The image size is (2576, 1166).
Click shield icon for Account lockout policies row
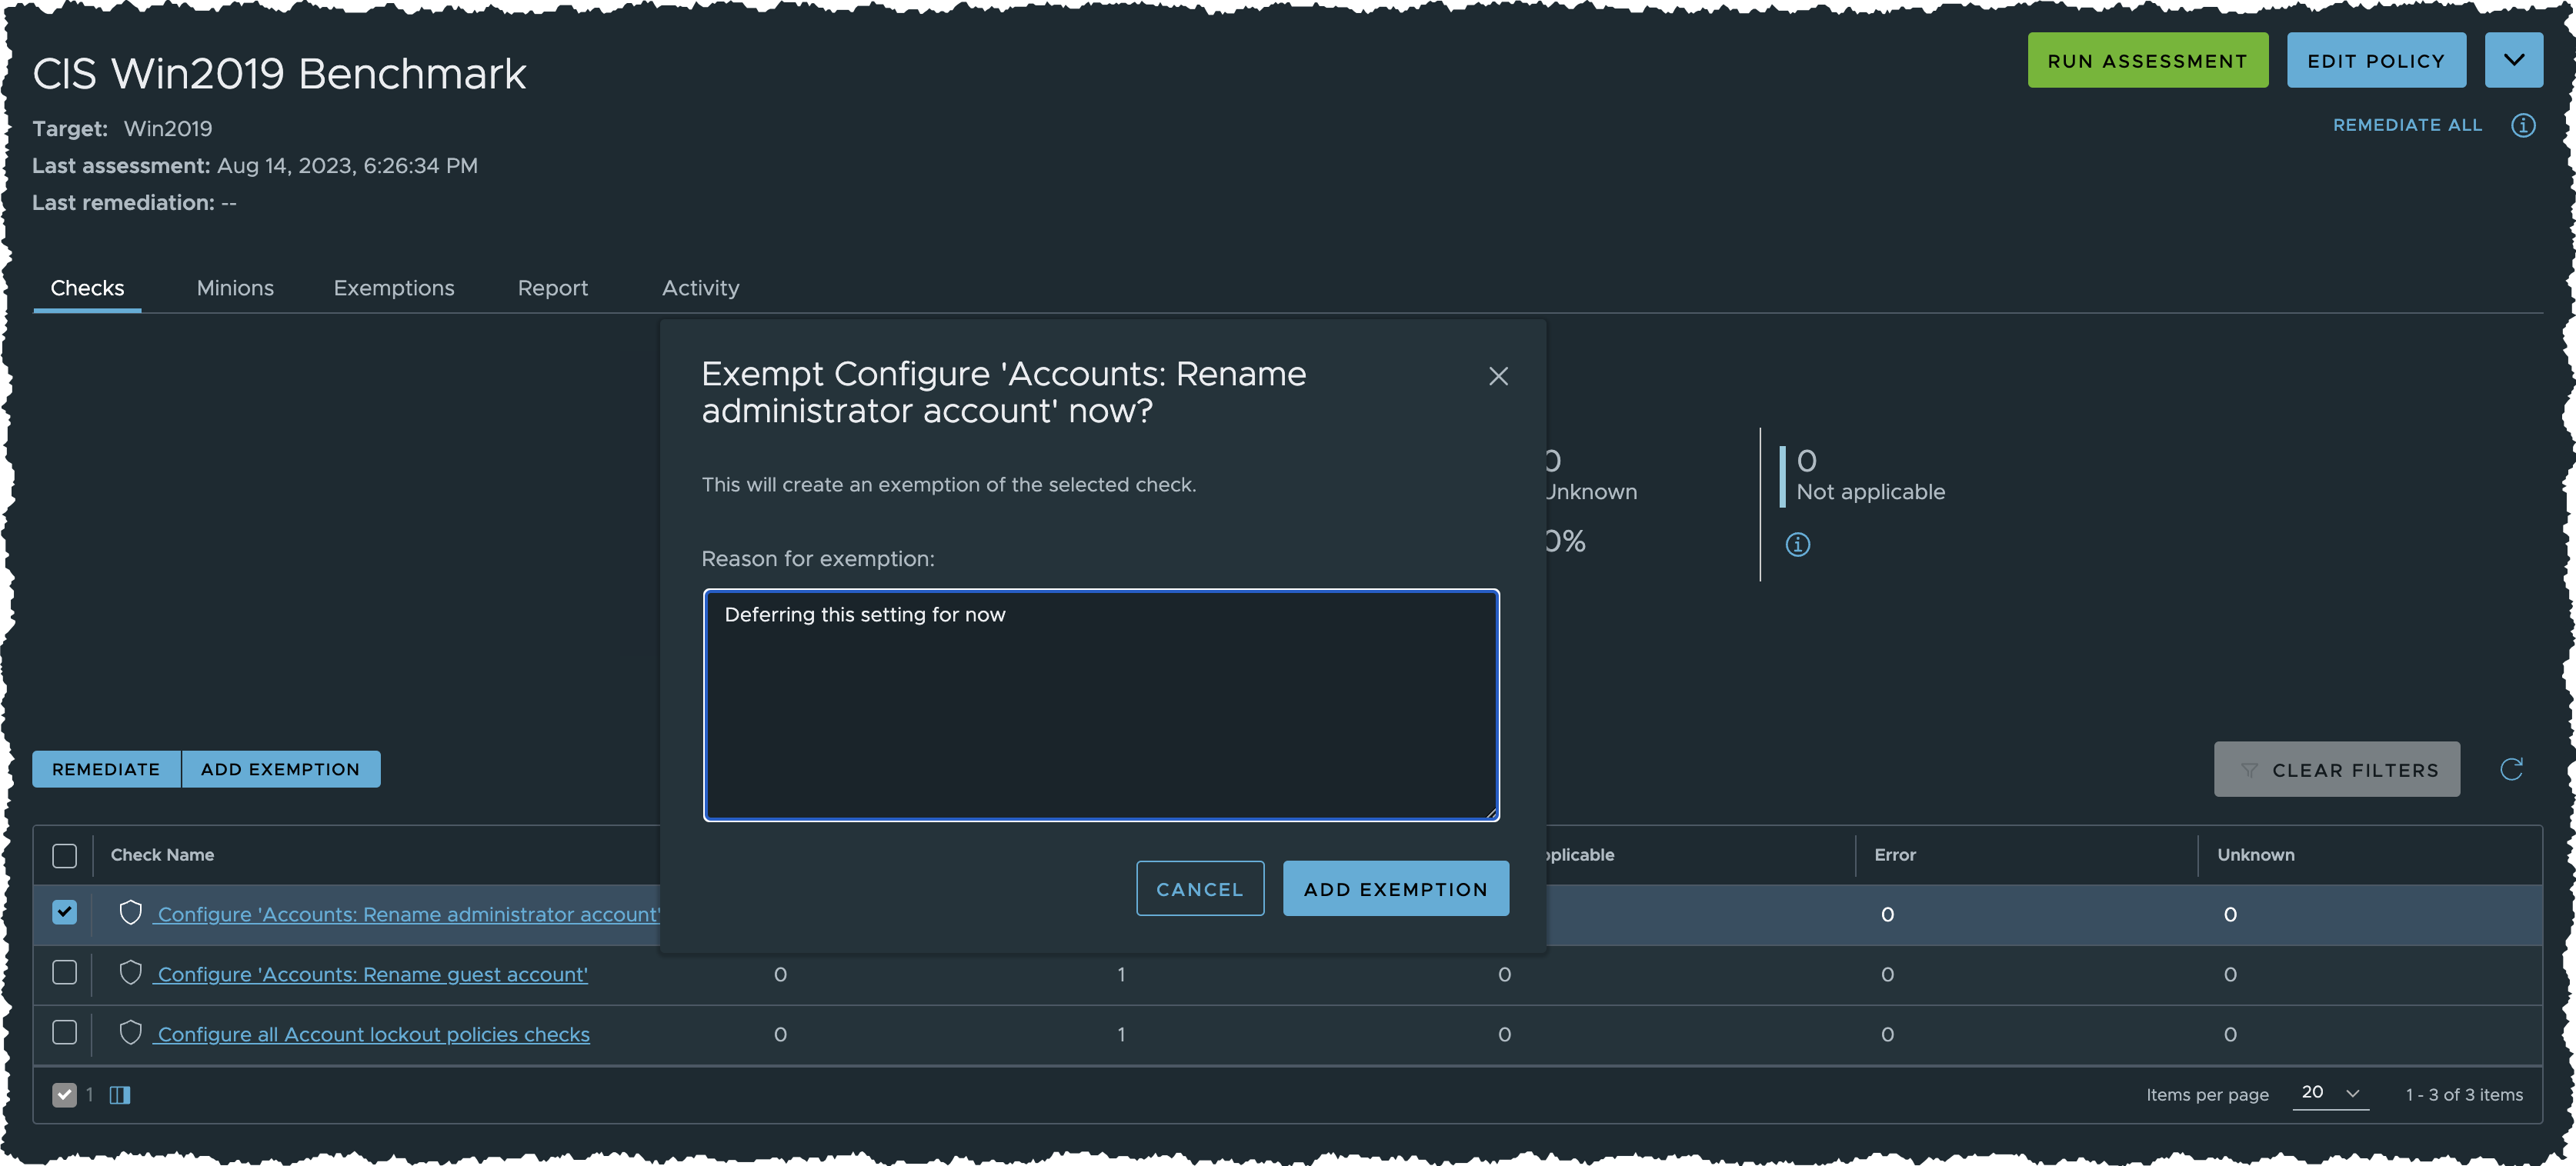130,1032
